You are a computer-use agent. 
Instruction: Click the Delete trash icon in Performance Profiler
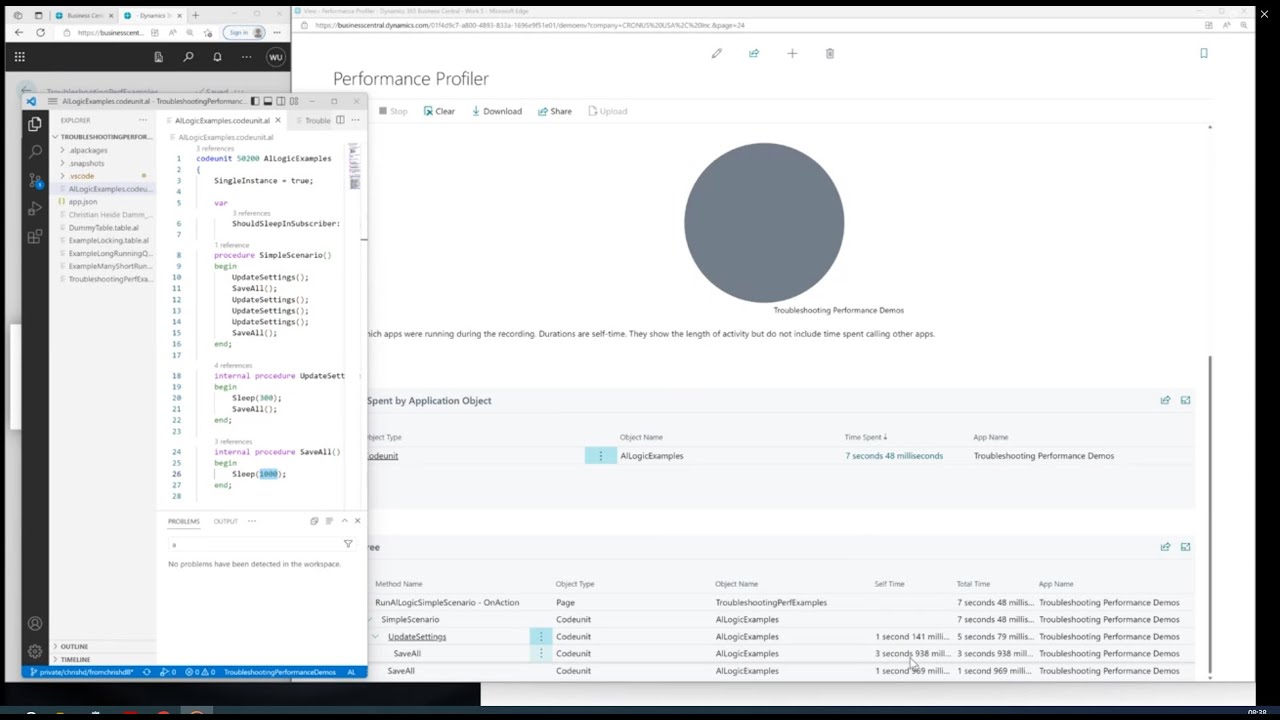830,53
